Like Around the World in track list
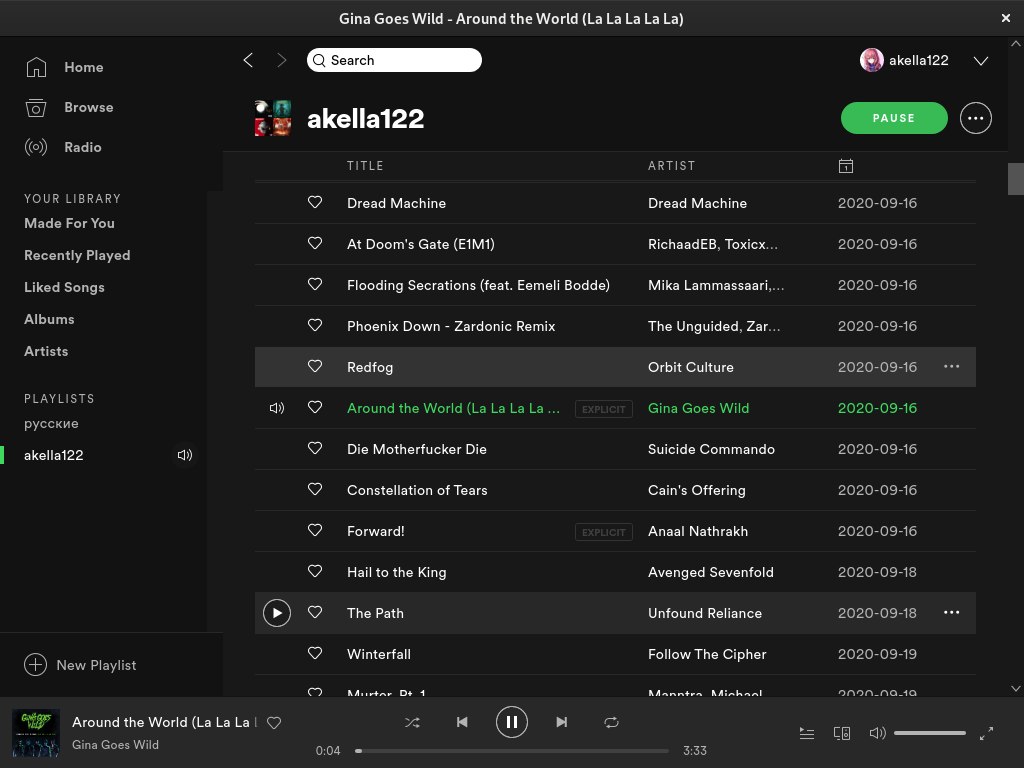The image size is (1024, 768). [x=315, y=408]
